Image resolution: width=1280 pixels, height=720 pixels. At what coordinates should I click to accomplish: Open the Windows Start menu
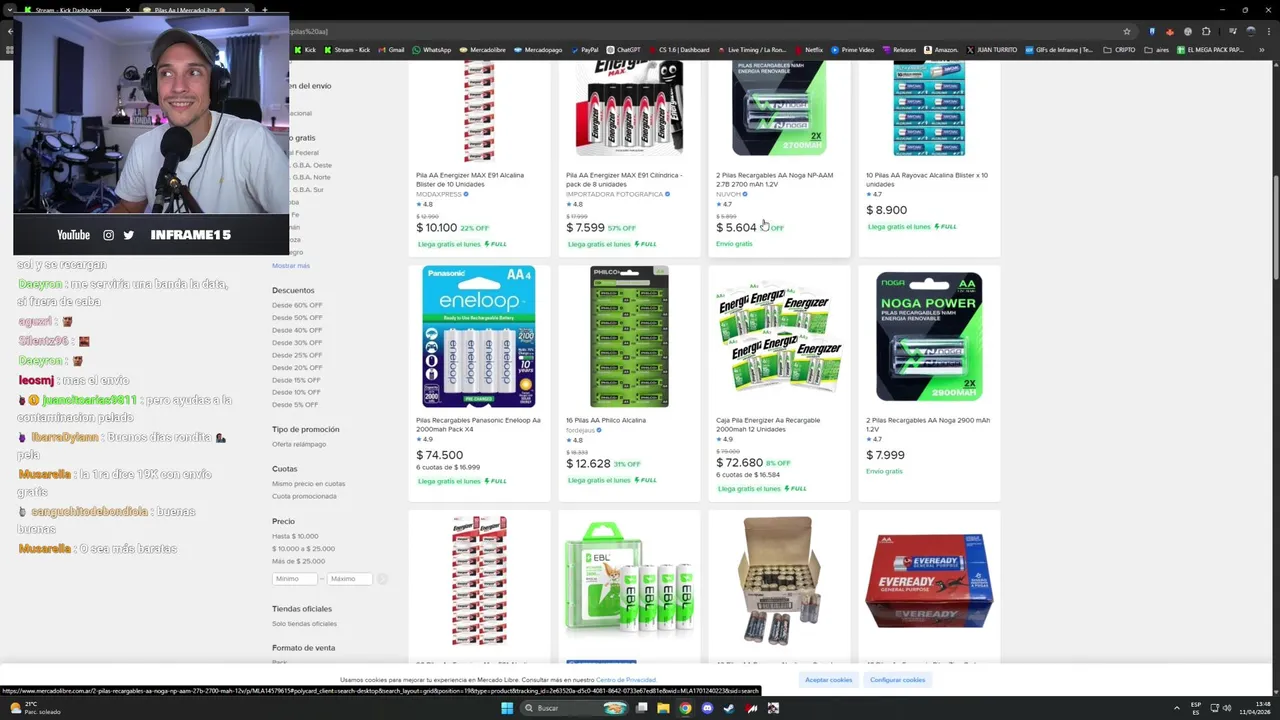pyautogui.click(x=507, y=708)
